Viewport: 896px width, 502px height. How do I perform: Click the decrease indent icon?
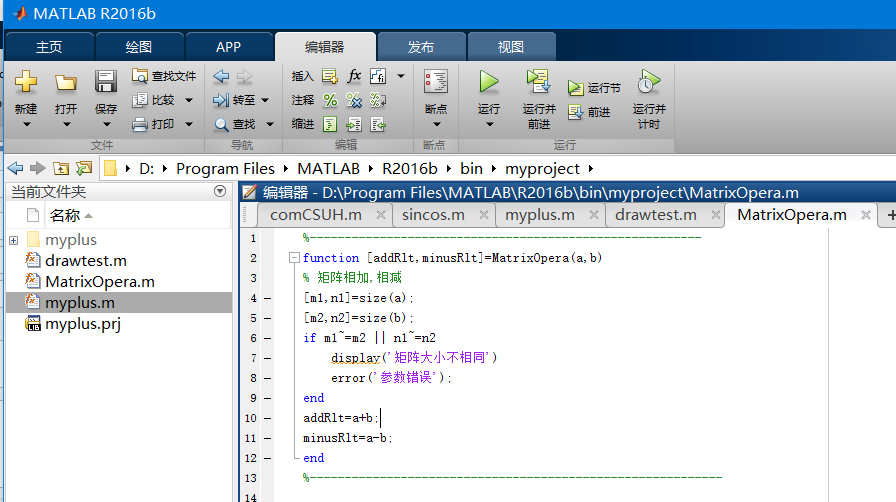click(x=378, y=124)
